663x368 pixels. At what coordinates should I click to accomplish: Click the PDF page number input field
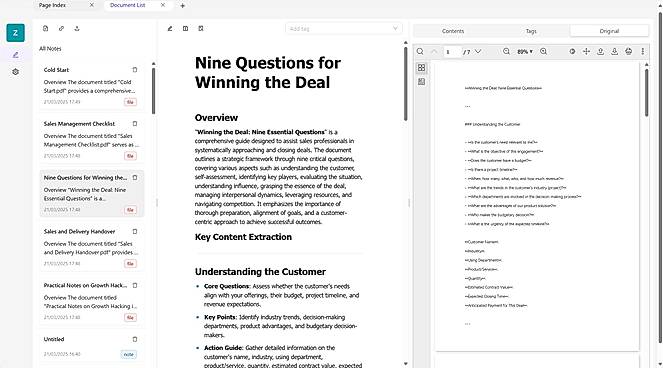coord(452,52)
